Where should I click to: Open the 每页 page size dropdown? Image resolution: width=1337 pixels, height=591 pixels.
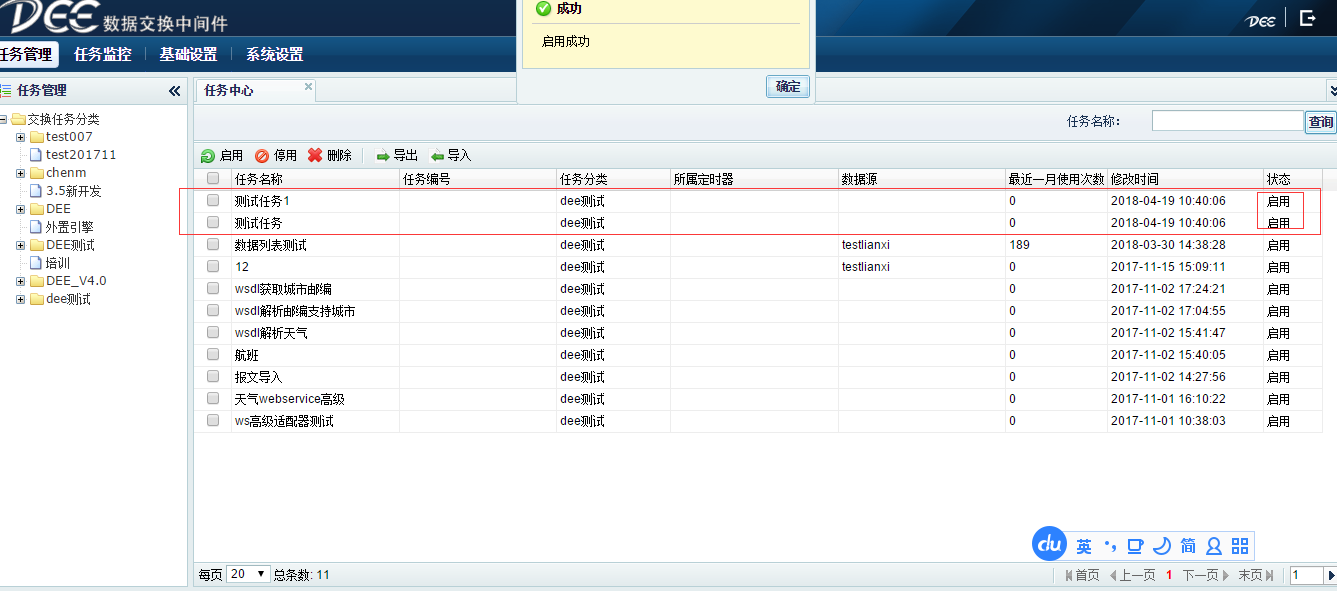pos(249,574)
